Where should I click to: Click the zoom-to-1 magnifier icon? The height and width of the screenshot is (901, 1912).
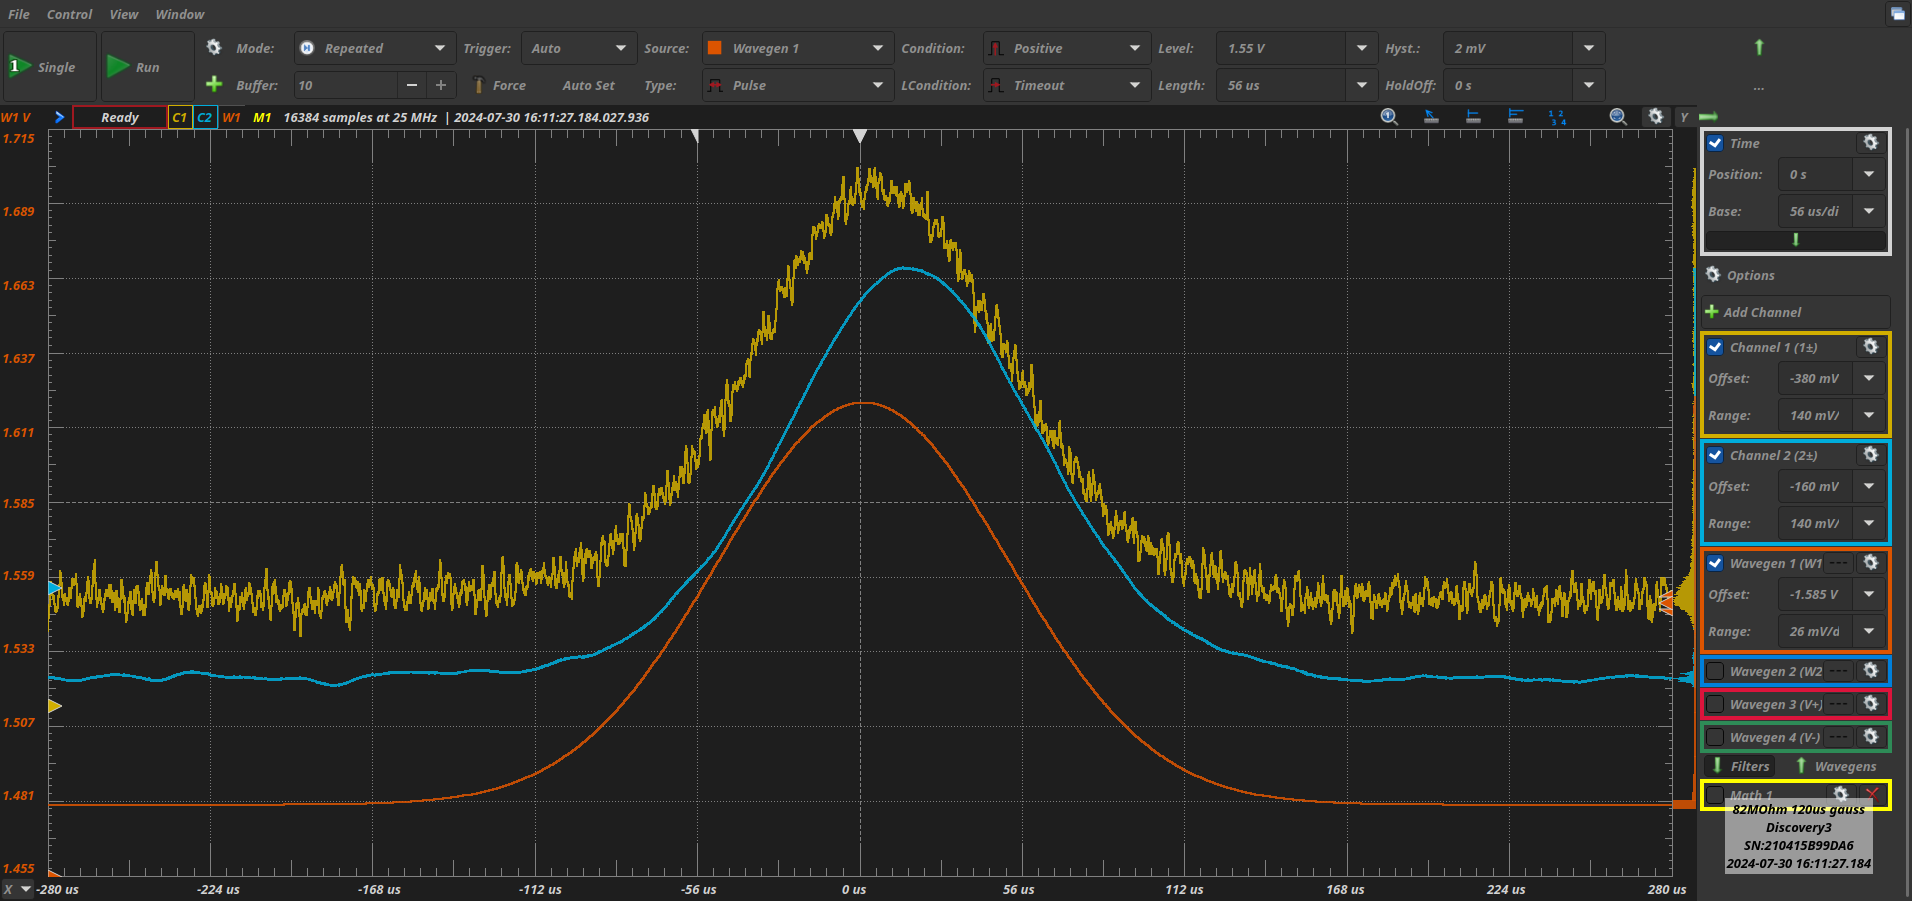[x=1389, y=116]
